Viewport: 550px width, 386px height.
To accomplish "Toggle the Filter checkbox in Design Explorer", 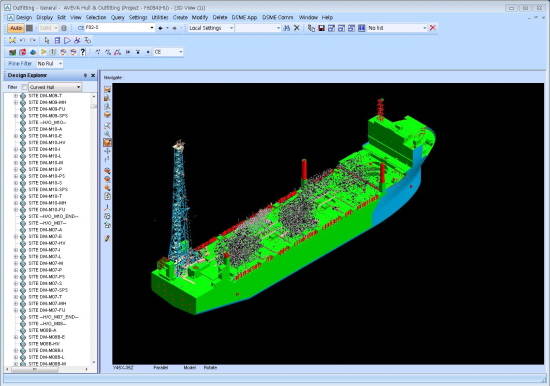I will [x=24, y=87].
